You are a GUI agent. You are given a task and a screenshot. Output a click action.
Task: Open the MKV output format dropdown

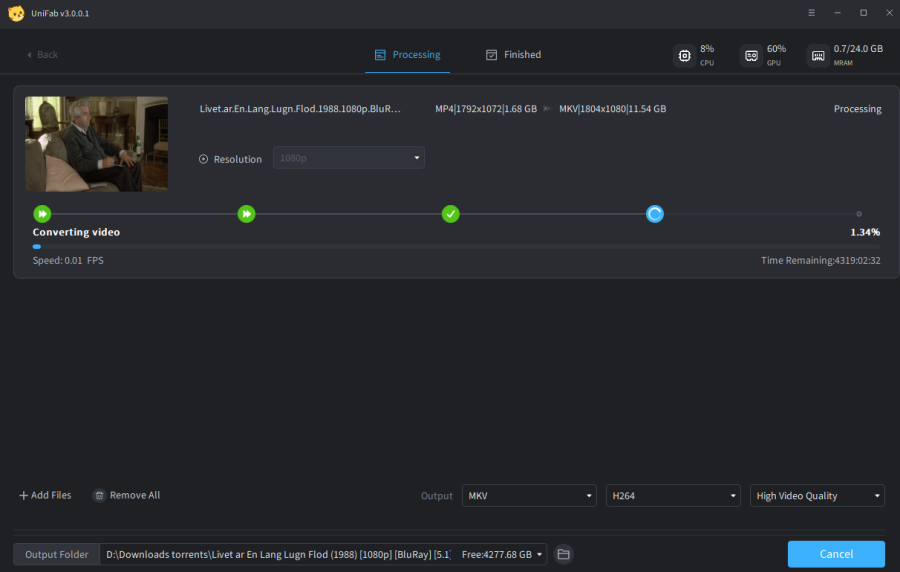[529, 496]
